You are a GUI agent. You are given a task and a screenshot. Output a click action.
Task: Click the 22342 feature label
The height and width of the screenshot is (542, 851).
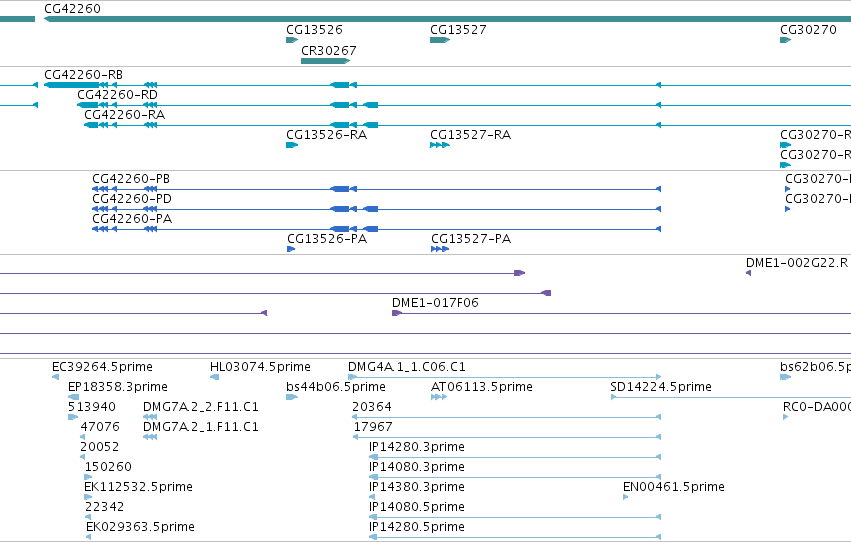click(x=104, y=508)
